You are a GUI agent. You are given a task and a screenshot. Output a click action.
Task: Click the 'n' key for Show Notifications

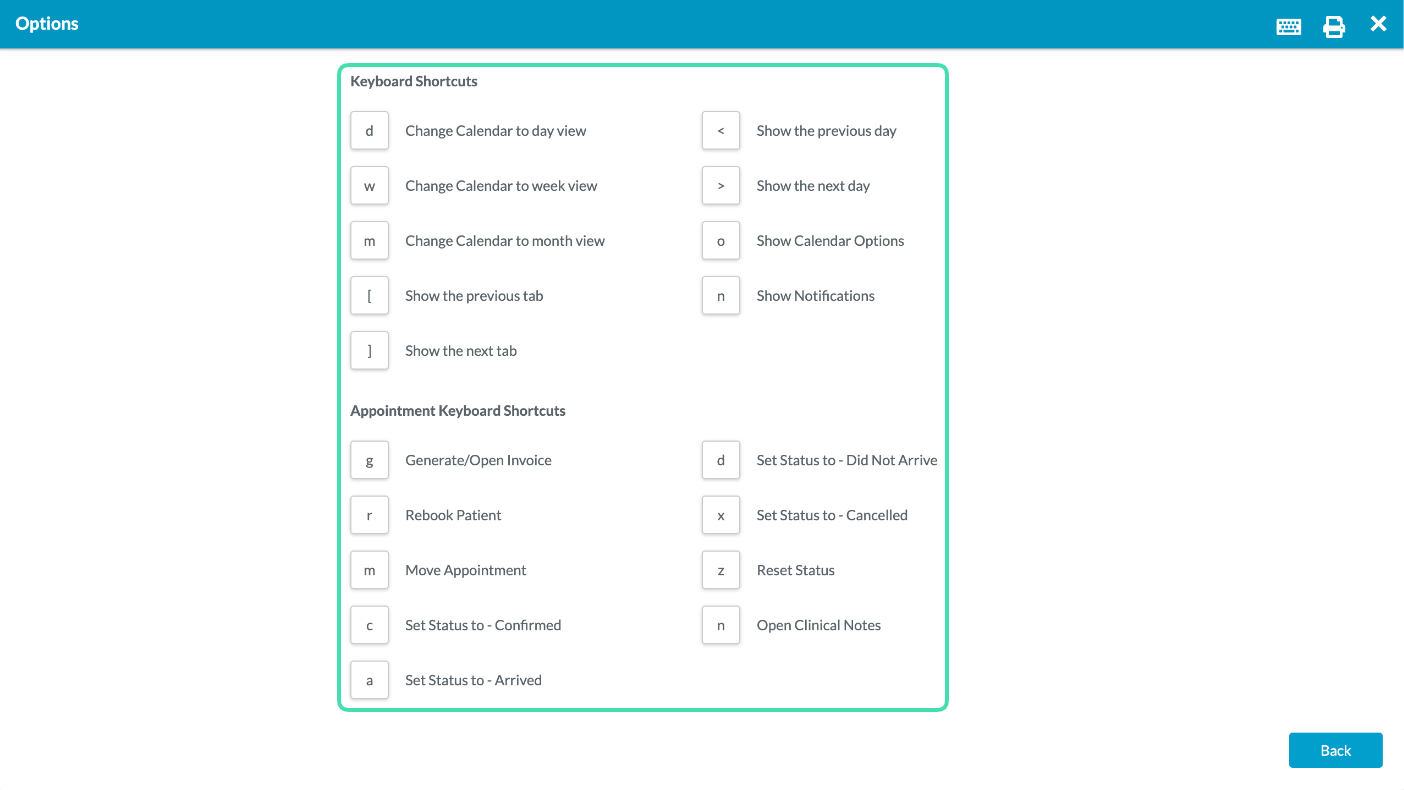click(721, 296)
